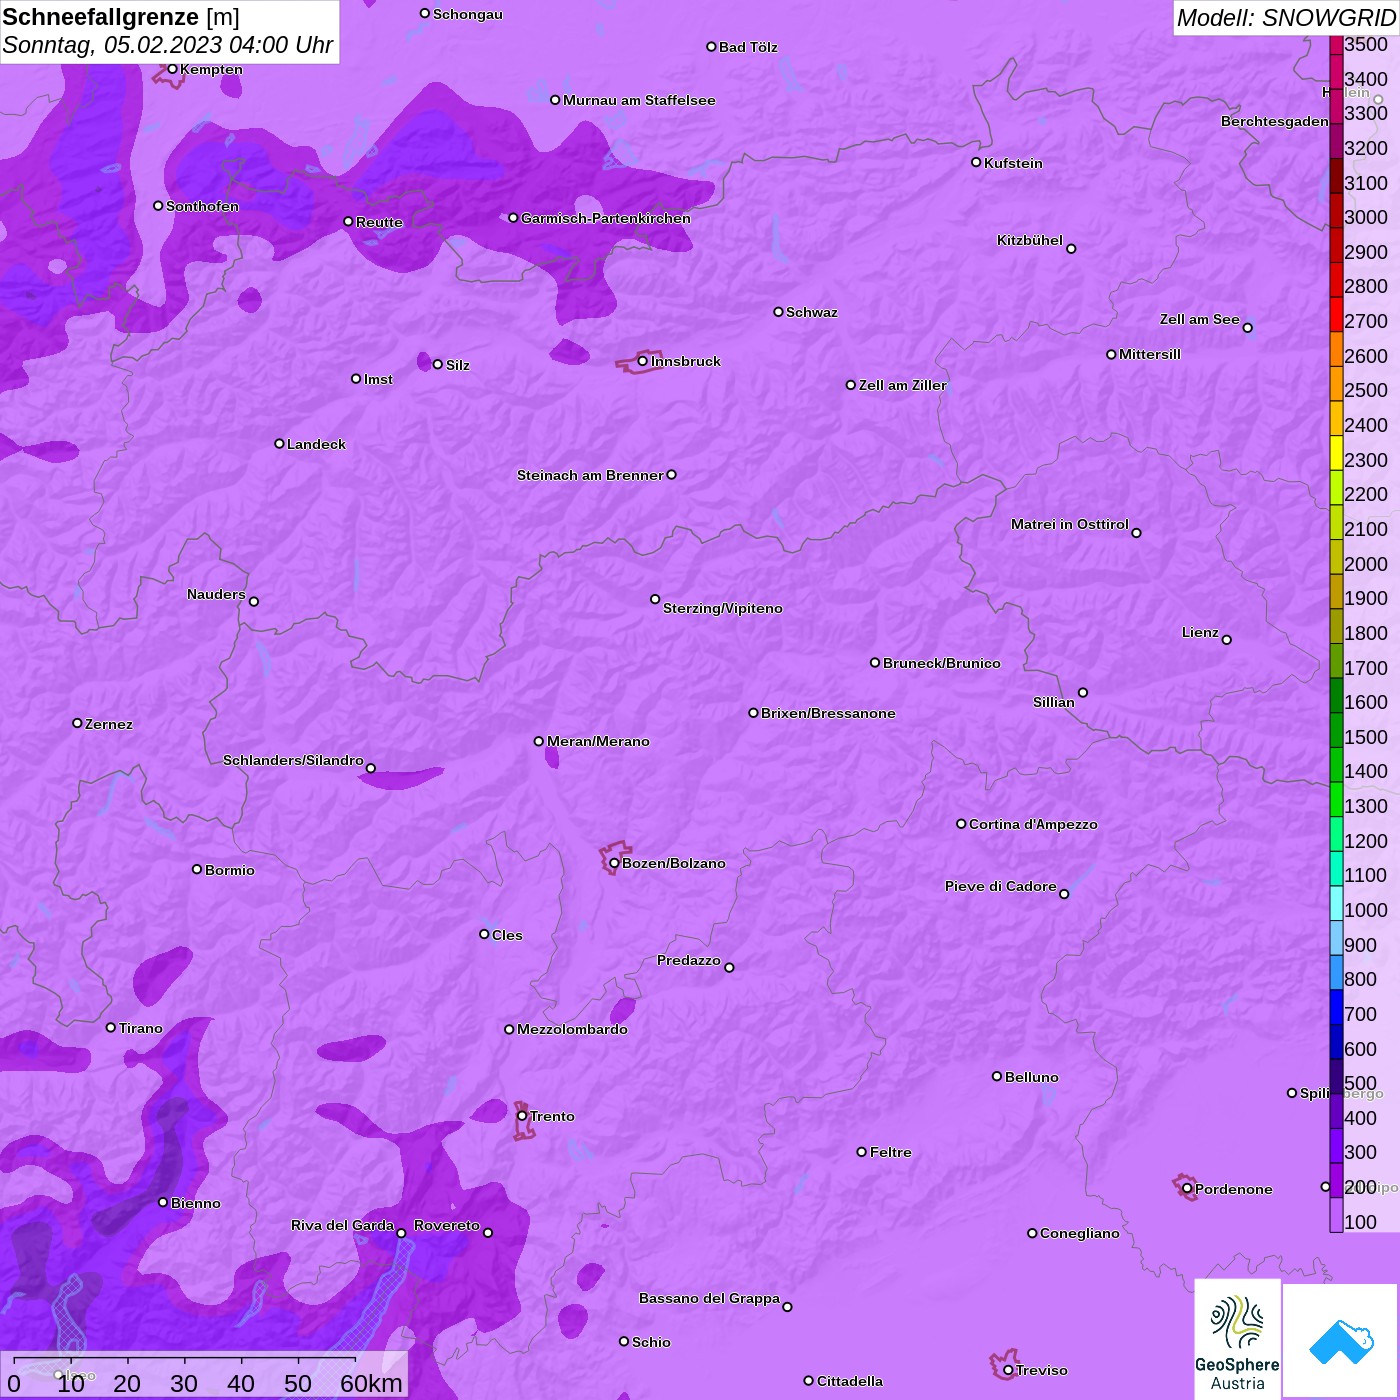Click the 'Steinach am Brenner' label
The height and width of the screenshot is (1400, 1400).
coord(590,475)
